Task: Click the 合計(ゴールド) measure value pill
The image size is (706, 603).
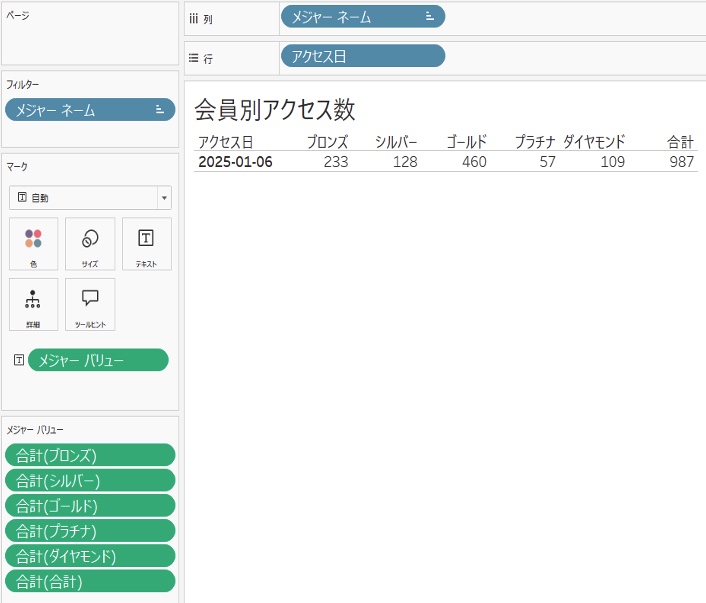Action: (x=90, y=506)
